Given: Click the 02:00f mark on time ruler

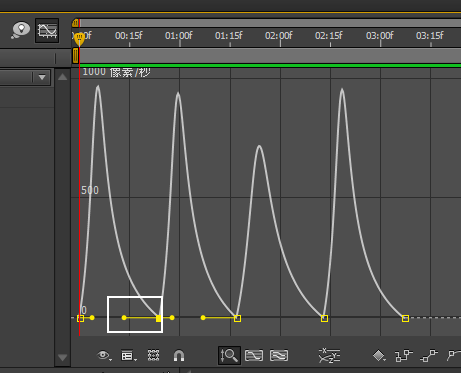Looking at the screenshot, I should [x=279, y=36].
